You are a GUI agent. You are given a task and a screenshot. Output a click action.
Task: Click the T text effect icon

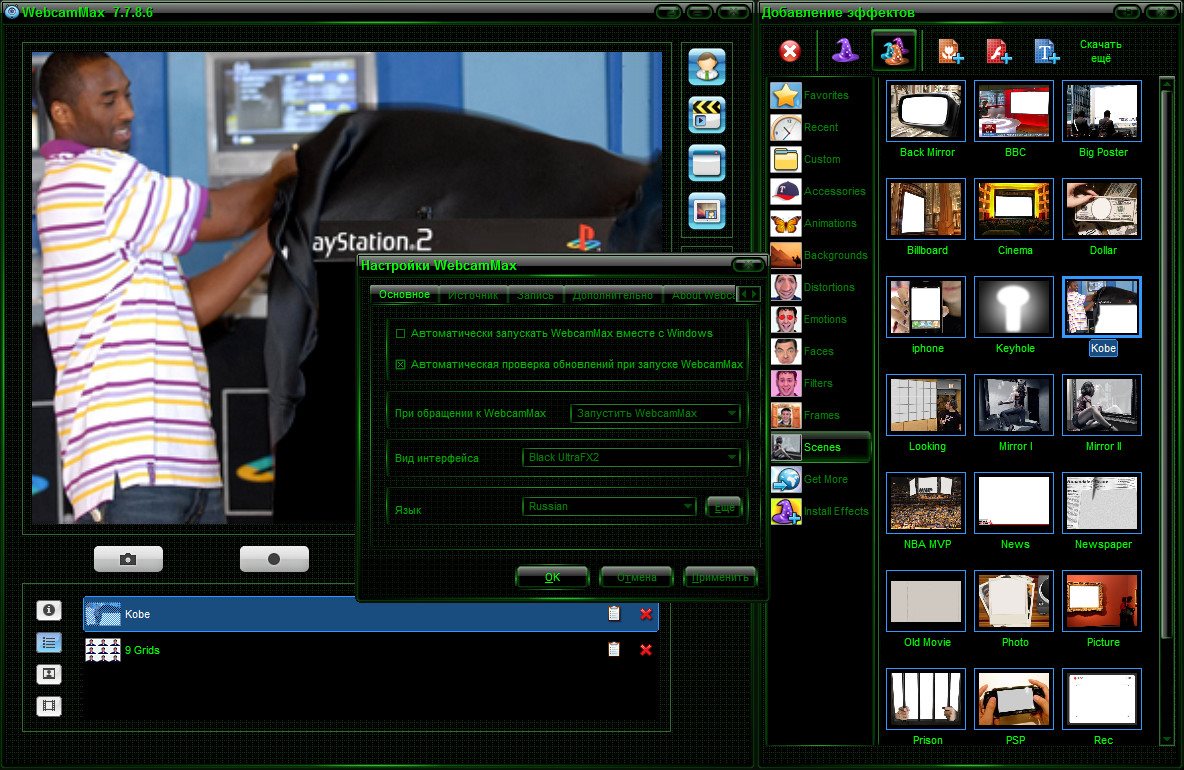(x=1047, y=51)
